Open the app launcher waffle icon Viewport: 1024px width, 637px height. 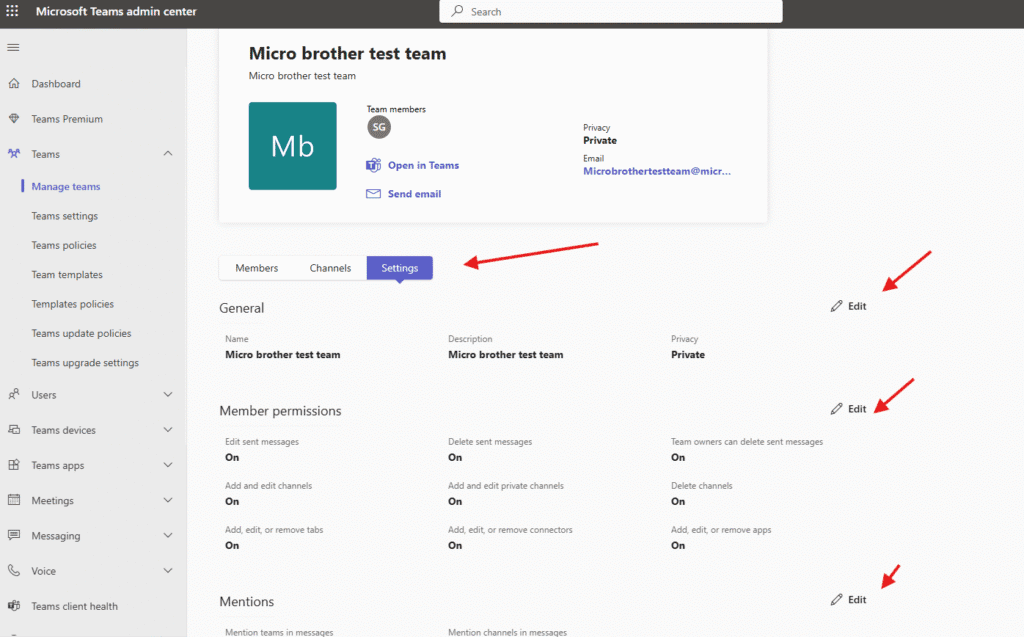pos(13,12)
